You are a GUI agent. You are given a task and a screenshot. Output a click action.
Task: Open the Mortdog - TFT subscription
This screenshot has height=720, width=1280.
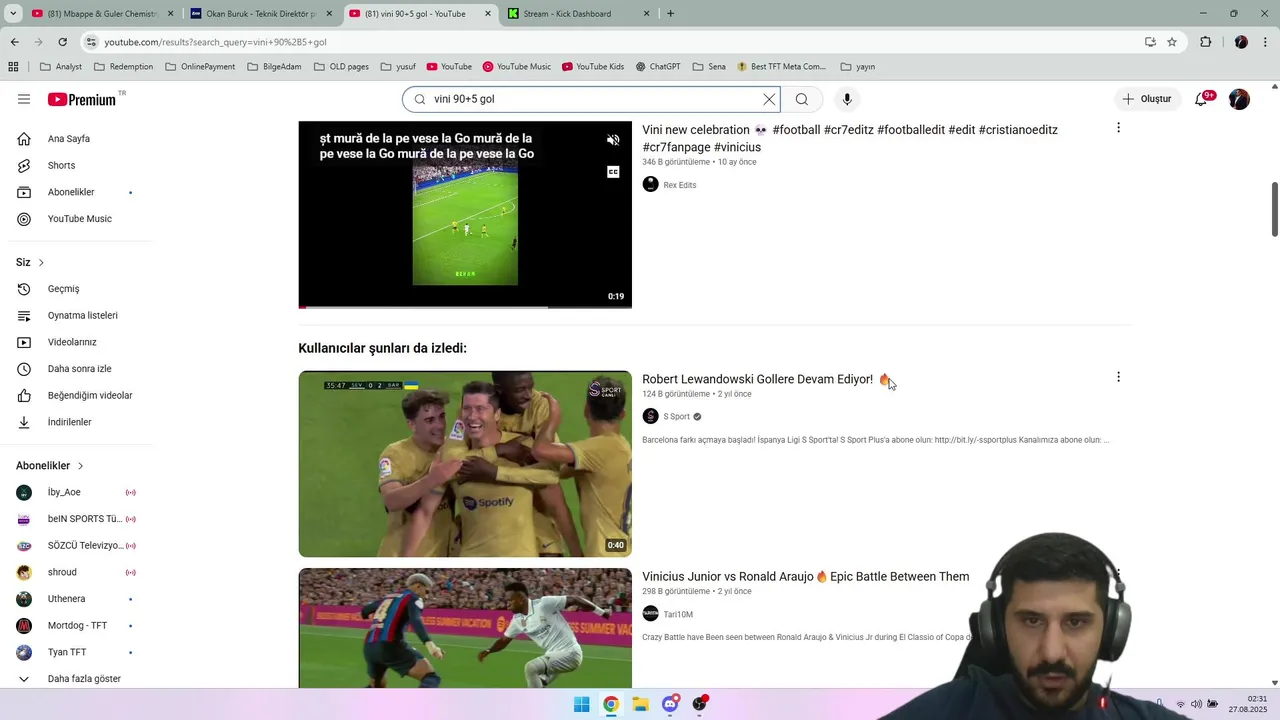click(76, 625)
